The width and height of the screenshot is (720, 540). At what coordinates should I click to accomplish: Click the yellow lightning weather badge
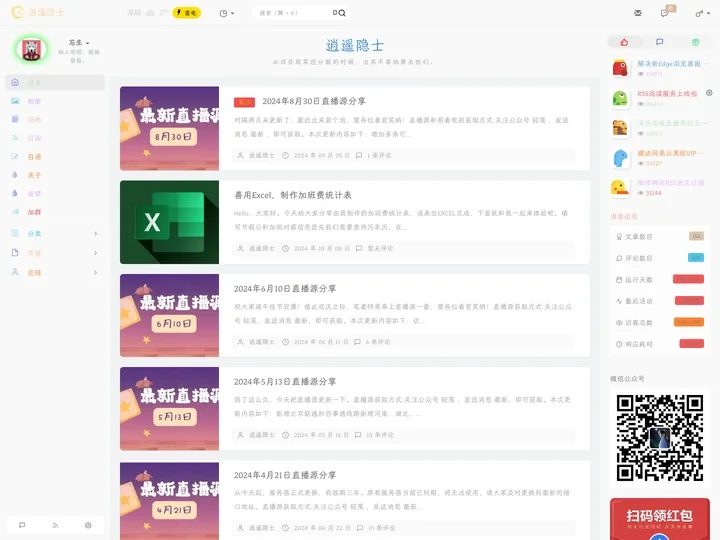point(186,13)
